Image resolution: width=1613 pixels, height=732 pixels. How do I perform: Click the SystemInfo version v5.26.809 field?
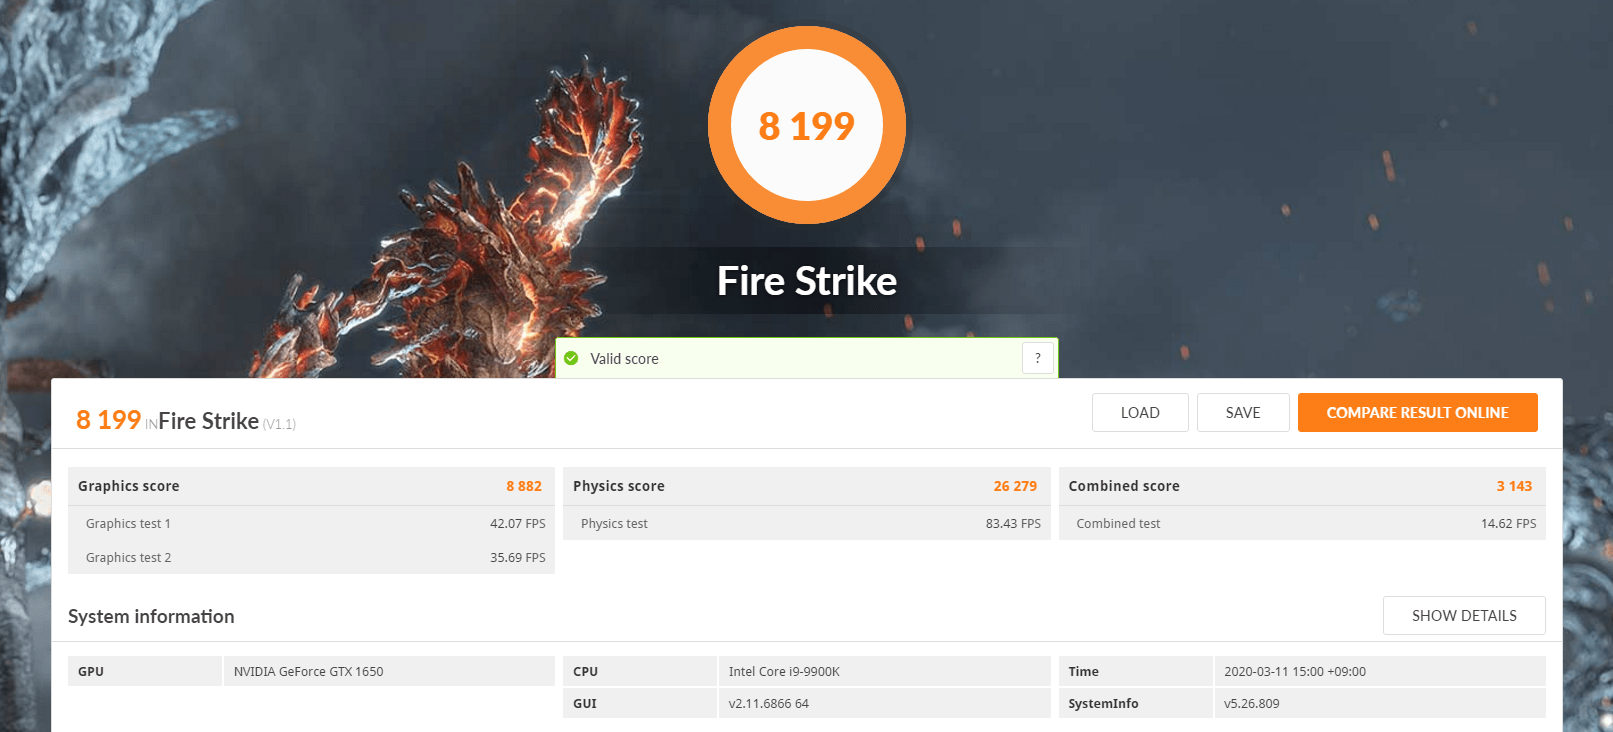[1380, 703]
